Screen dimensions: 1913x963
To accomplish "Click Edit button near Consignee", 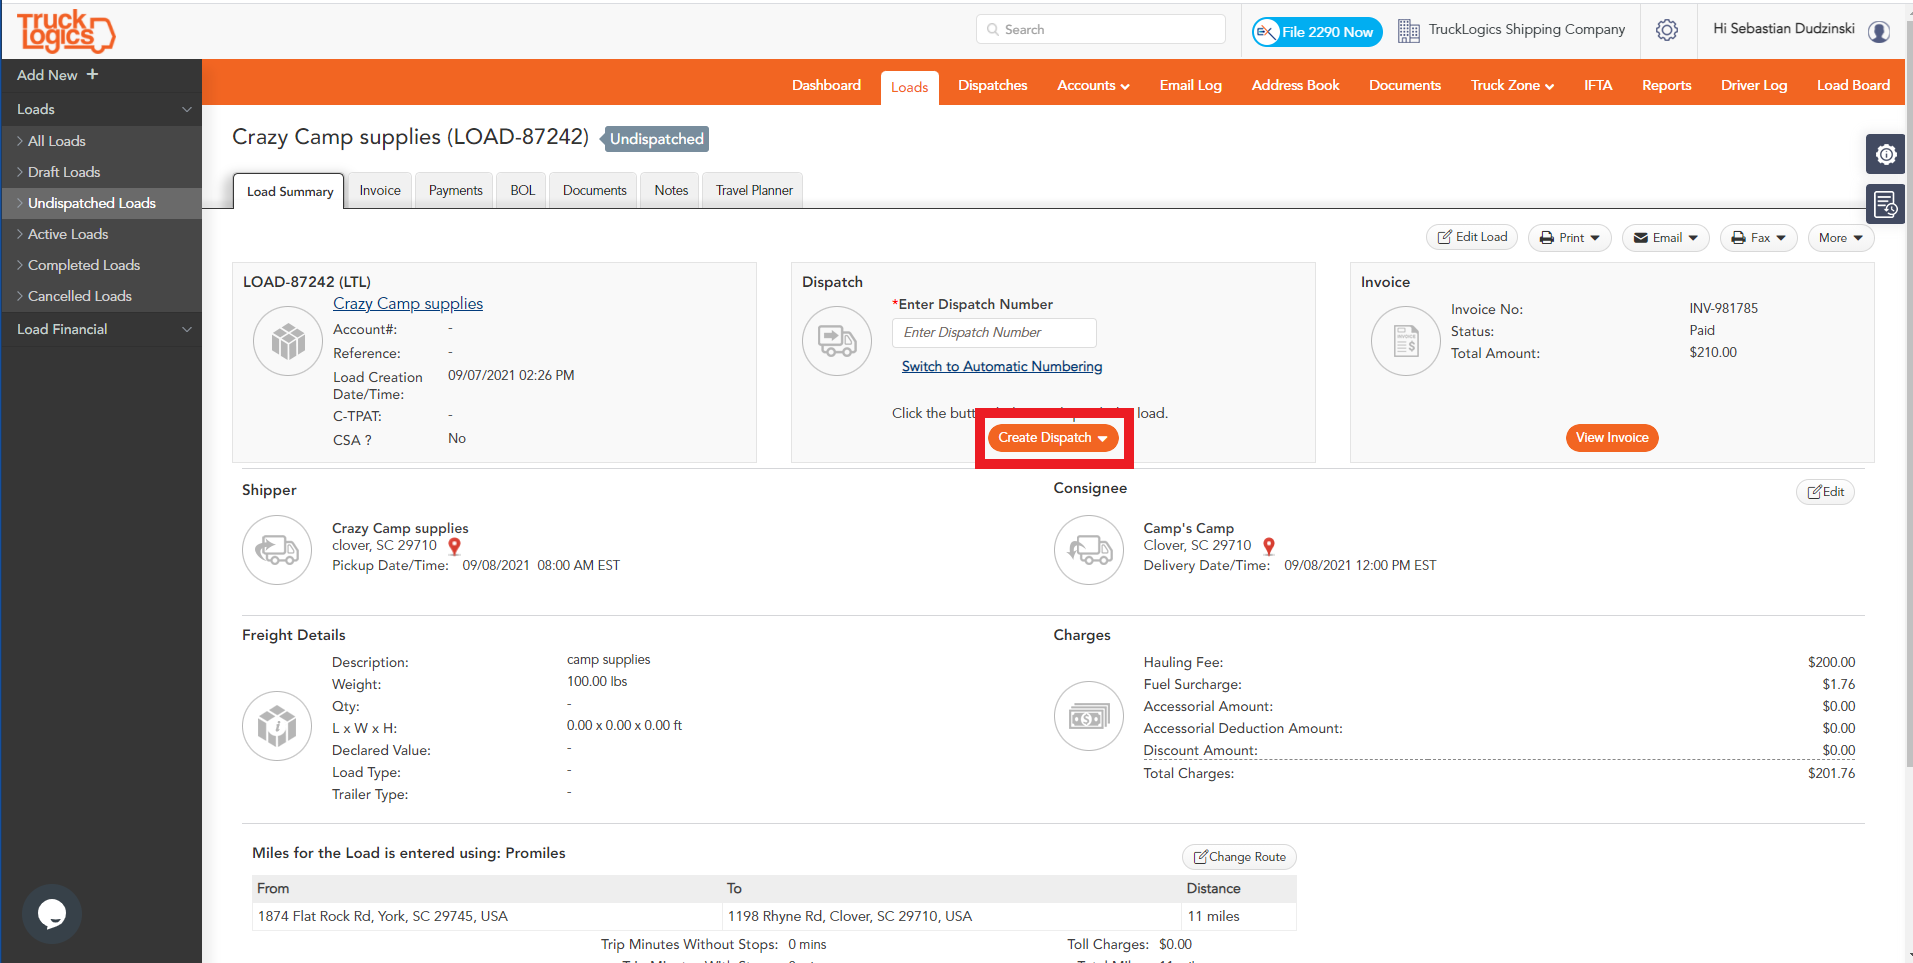I will (1826, 492).
